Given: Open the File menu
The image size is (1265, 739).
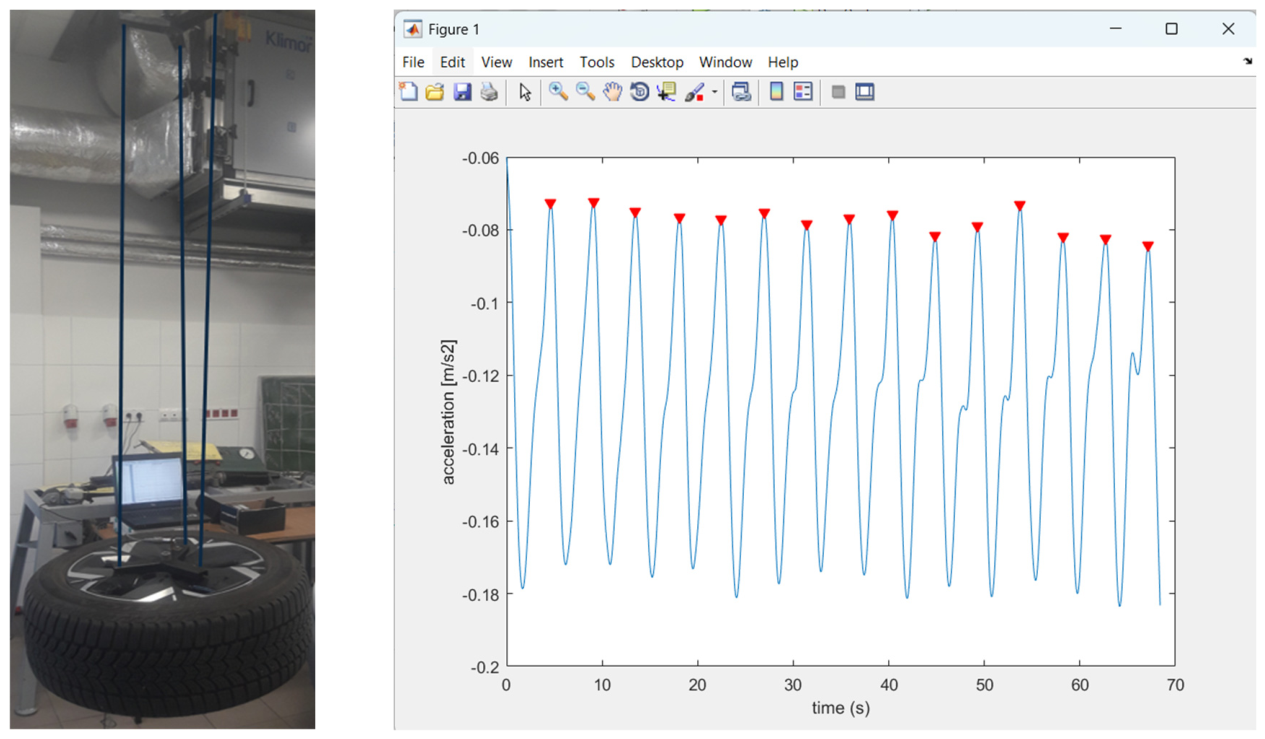Looking at the screenshot, I should point(413,62).
